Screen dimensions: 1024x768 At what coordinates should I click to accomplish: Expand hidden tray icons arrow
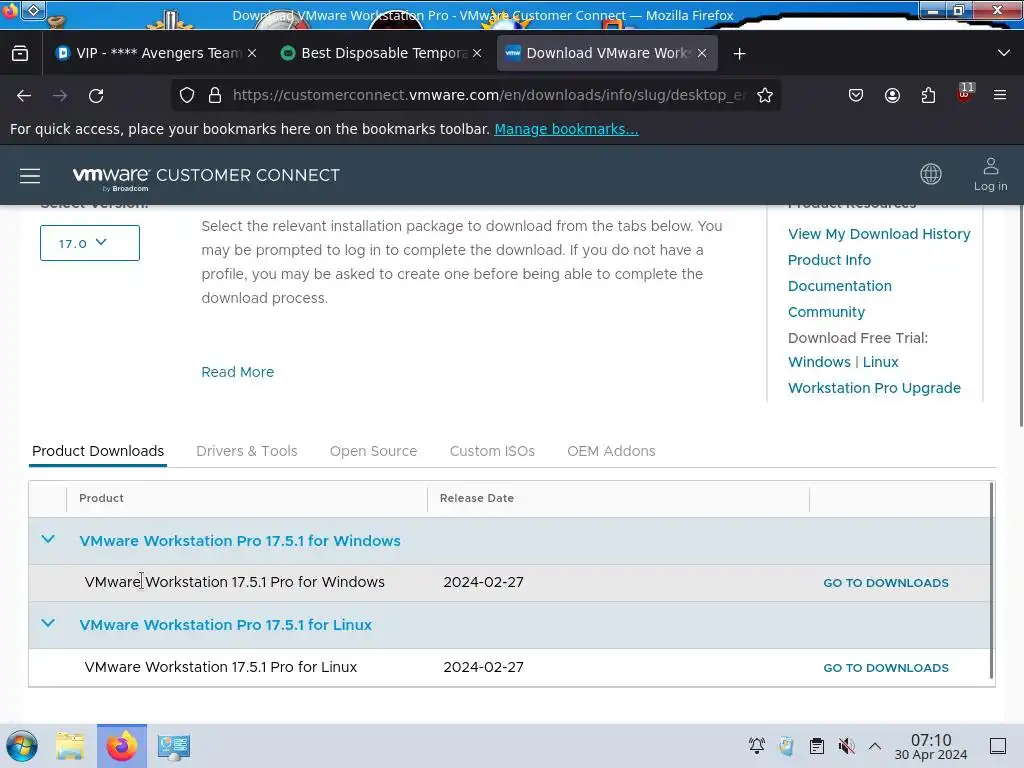pyautogui.click(x=875, y=746)
